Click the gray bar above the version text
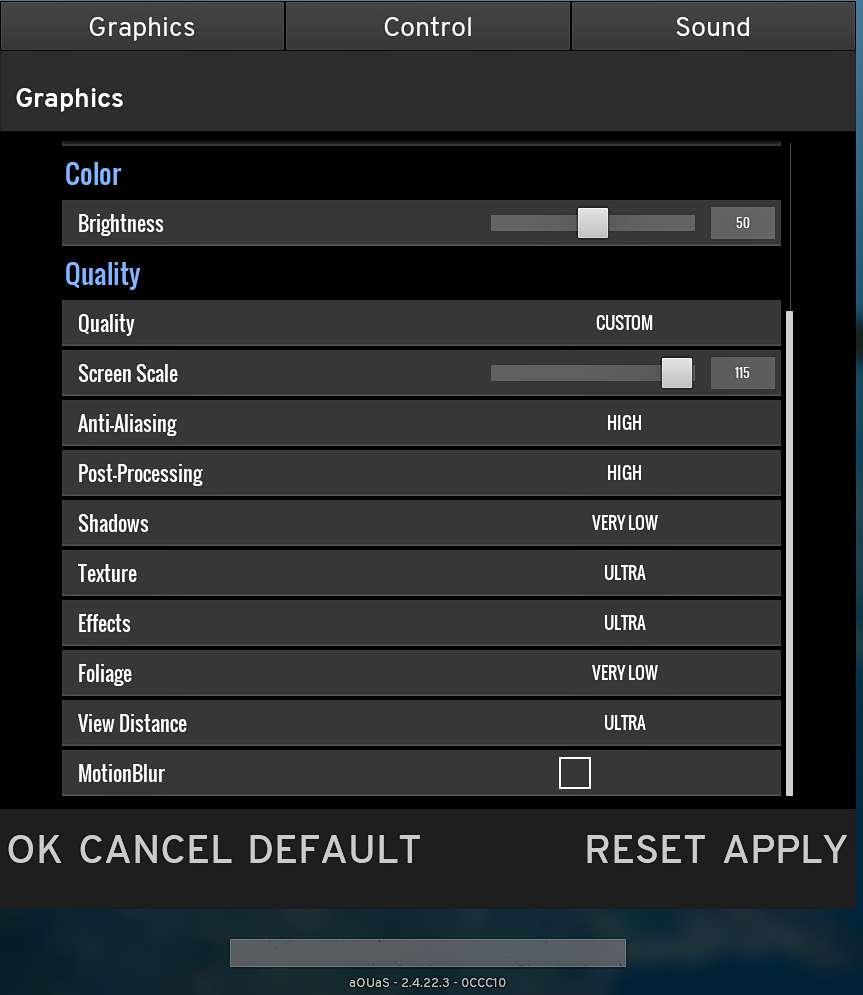The image size is (863, 995). pyautogui.click(x=428, y=953)
